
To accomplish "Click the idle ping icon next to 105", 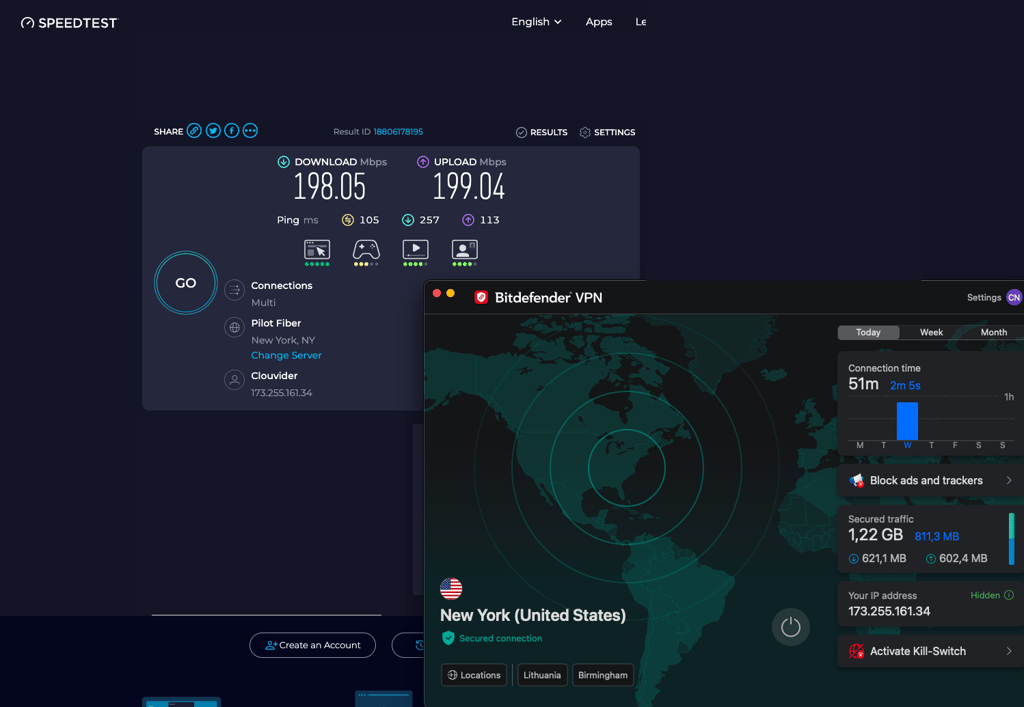I will click(348, 220).
